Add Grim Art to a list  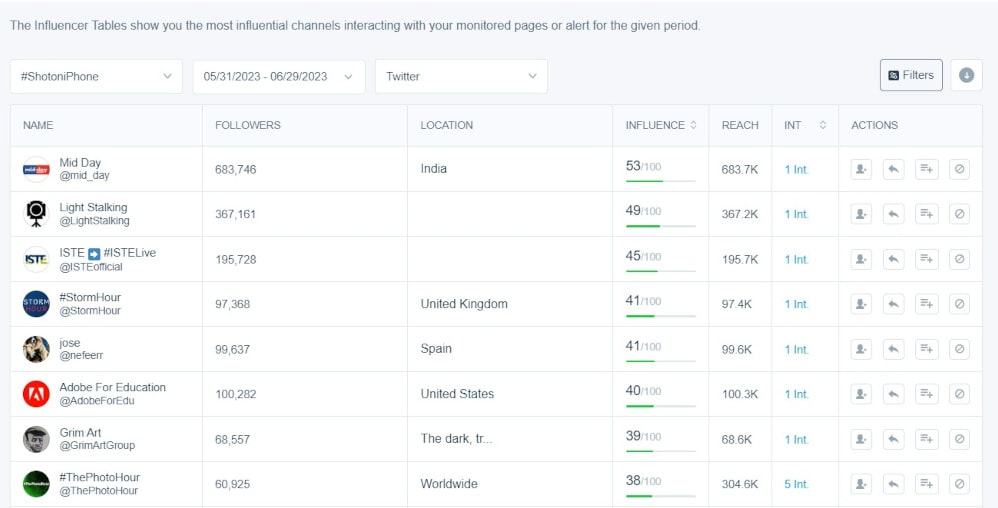(x=927, y=439)
